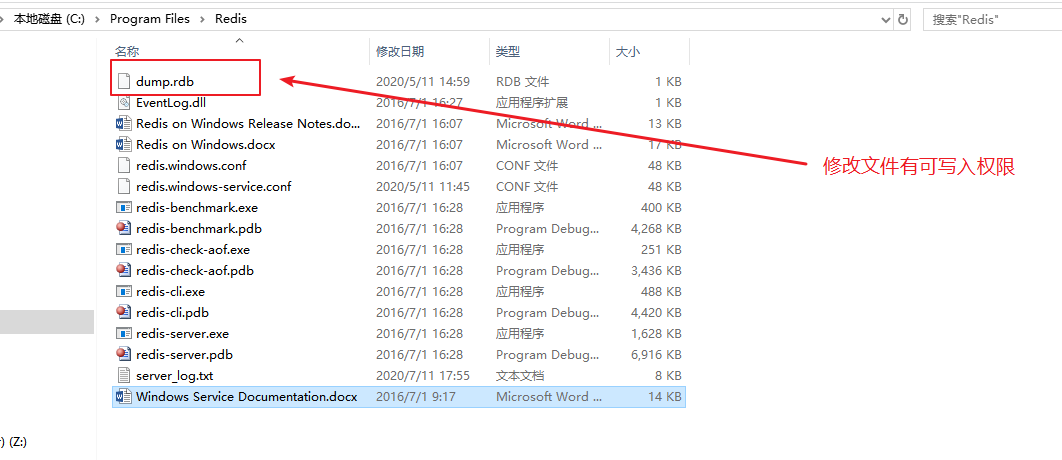Sort files by 类型 column
The width and height of the screenshot is (1062, 460).
(x=508, y=52)
